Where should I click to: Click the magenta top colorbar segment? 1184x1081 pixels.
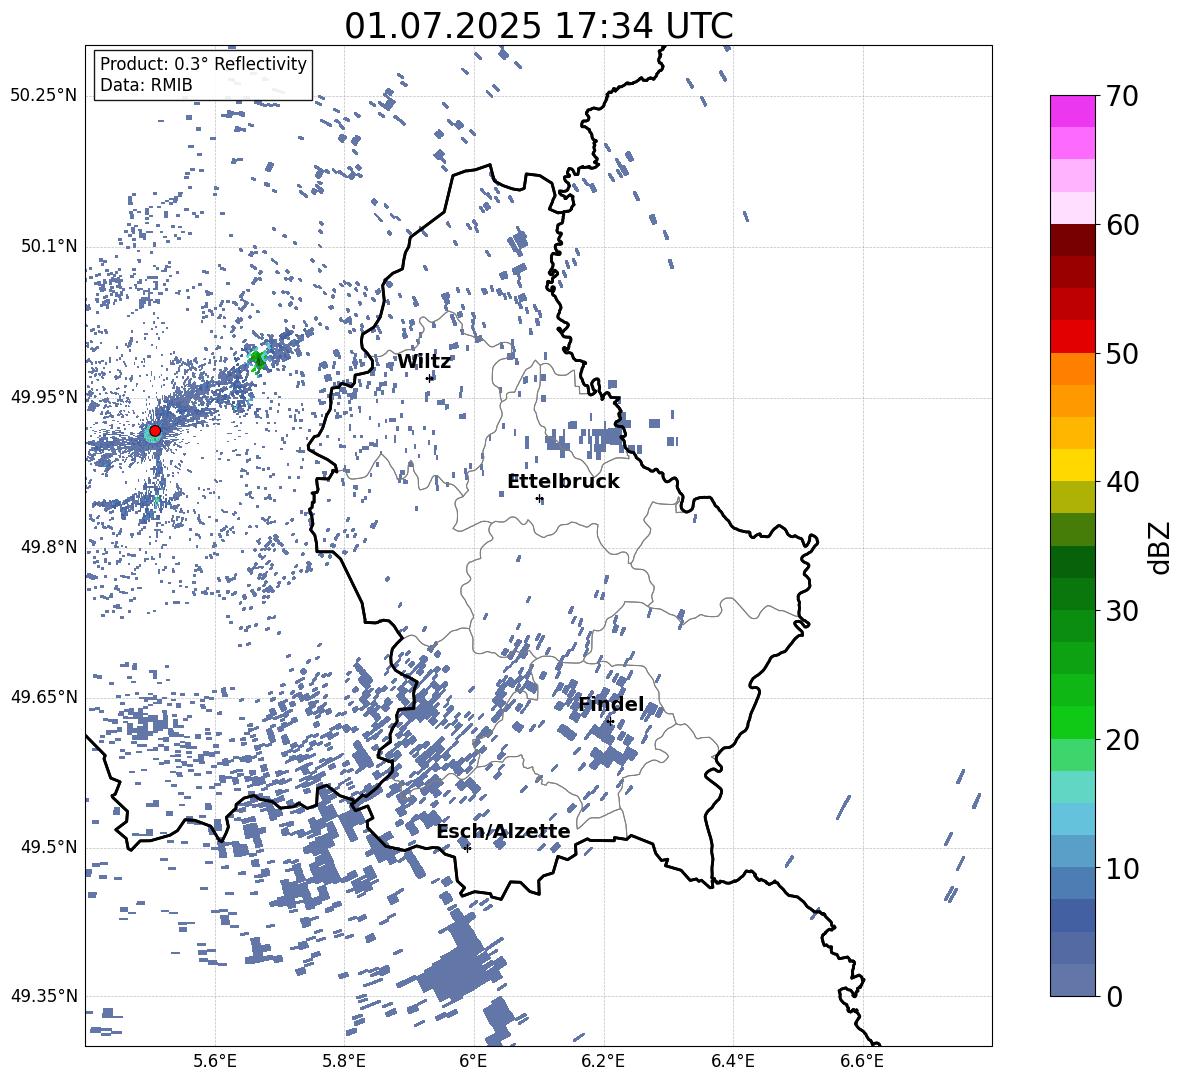tap(1072, 112)
